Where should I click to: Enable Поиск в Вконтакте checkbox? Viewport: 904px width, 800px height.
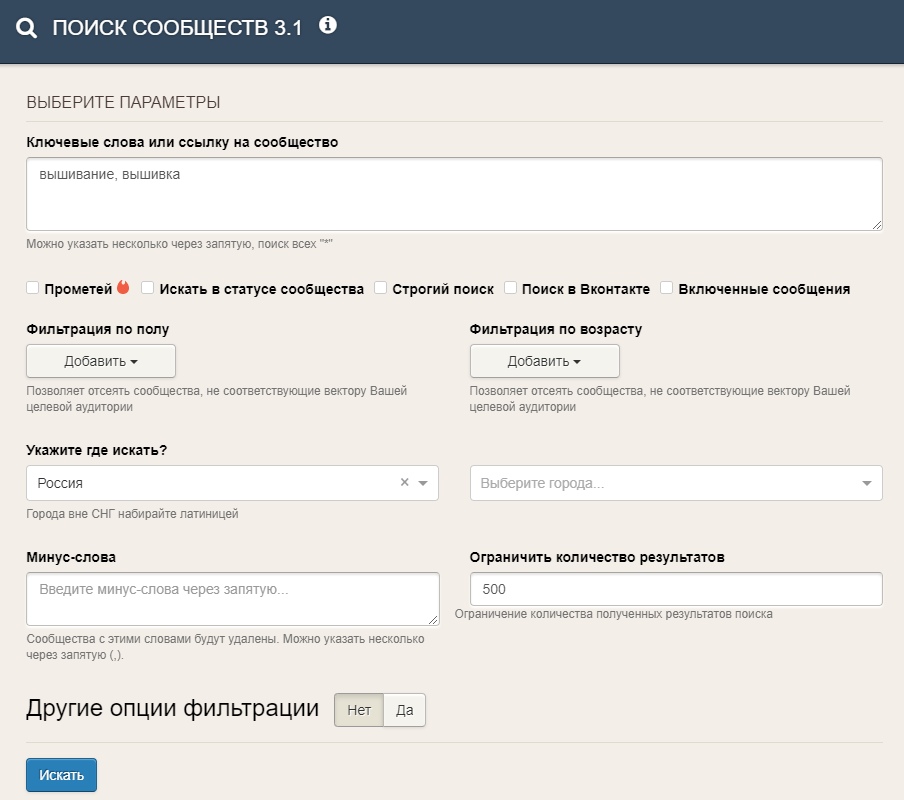tap(510, 288)
